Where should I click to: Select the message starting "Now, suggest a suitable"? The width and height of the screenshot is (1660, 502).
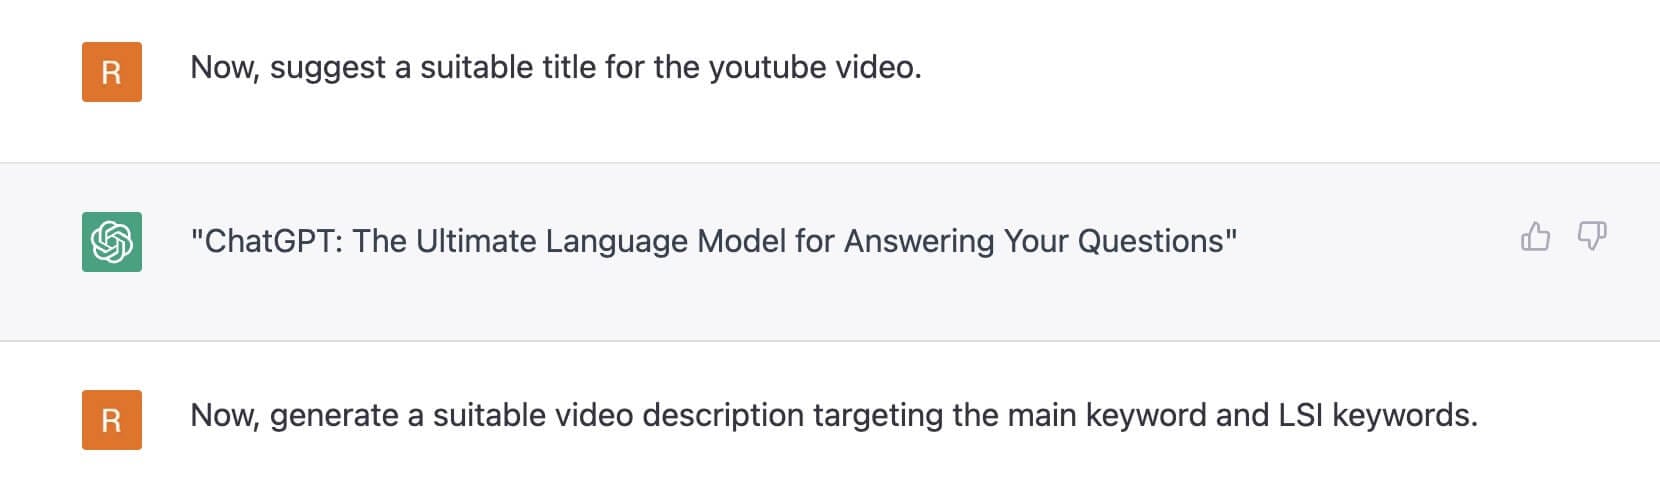point(555,68)
